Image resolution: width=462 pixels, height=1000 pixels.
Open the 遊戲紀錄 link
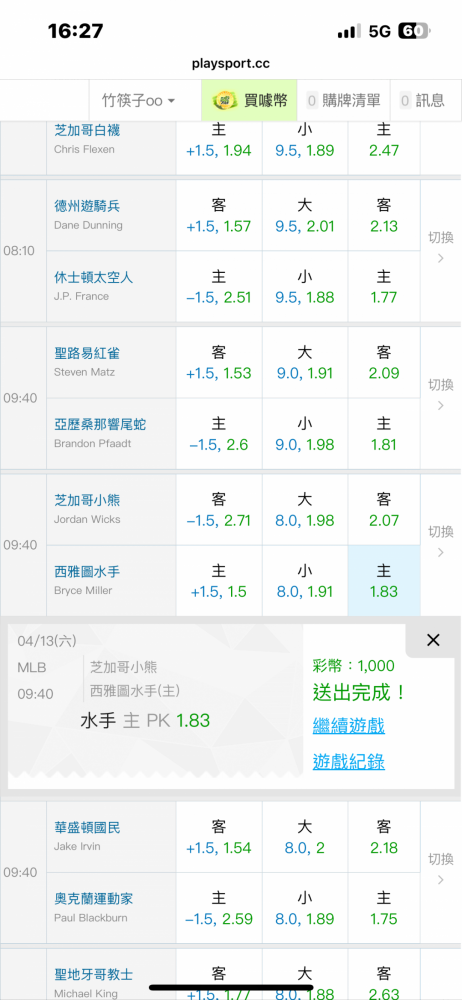[348, 761]
